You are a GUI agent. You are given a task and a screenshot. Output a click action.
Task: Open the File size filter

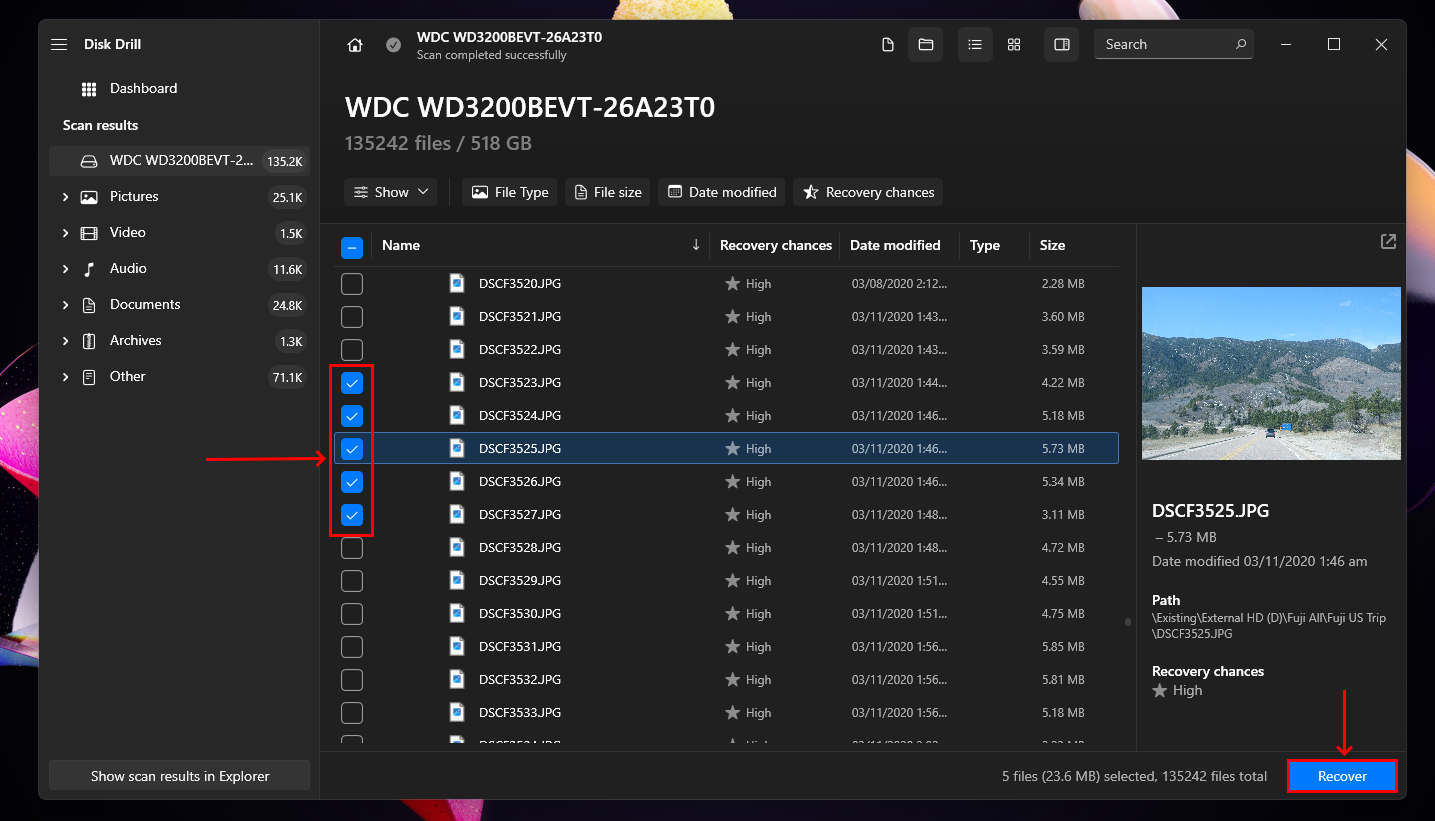coord(608,192)
